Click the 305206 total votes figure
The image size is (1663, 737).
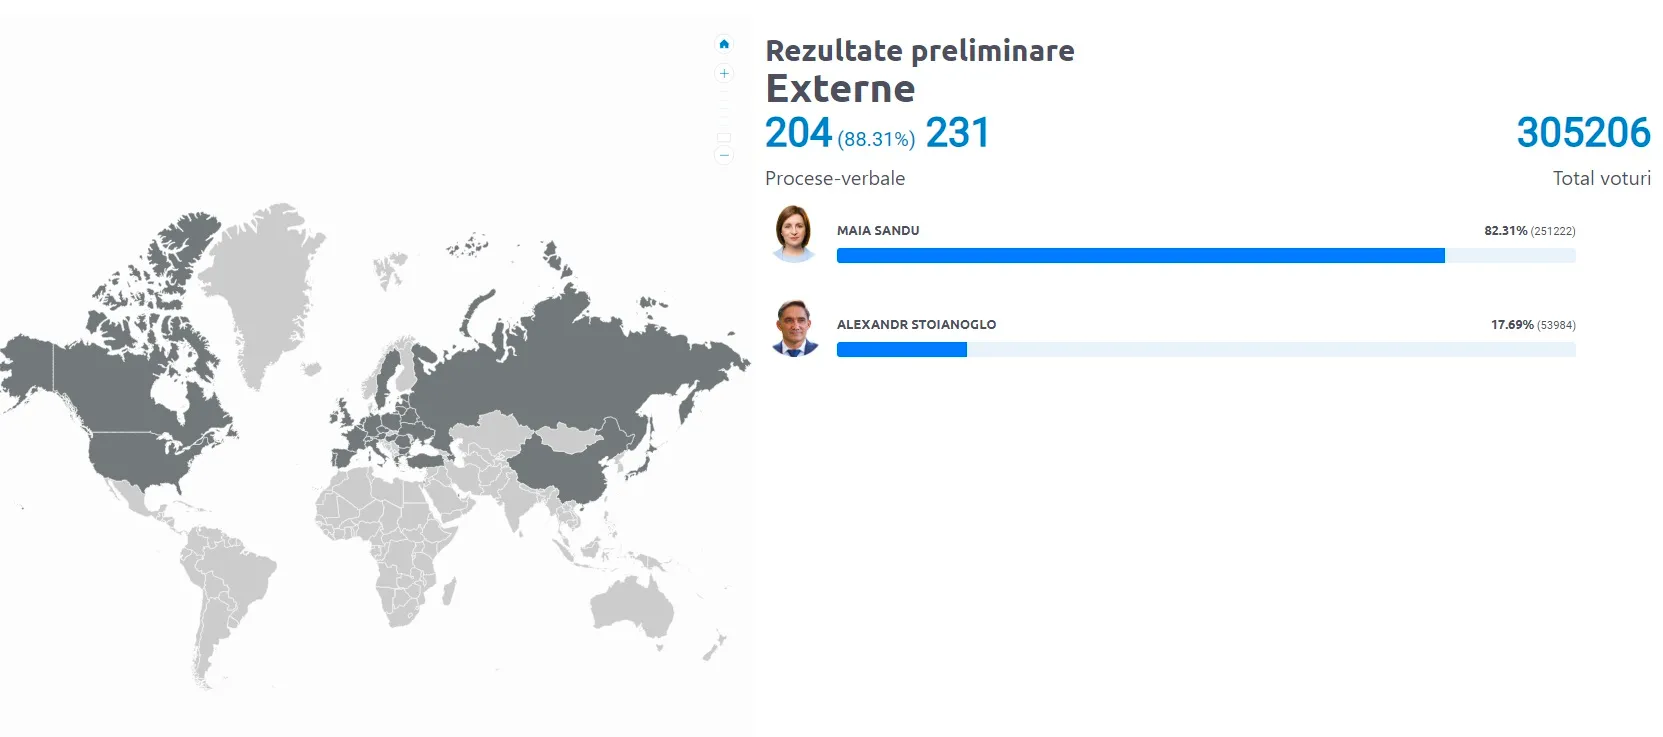tap(1583, 133)
